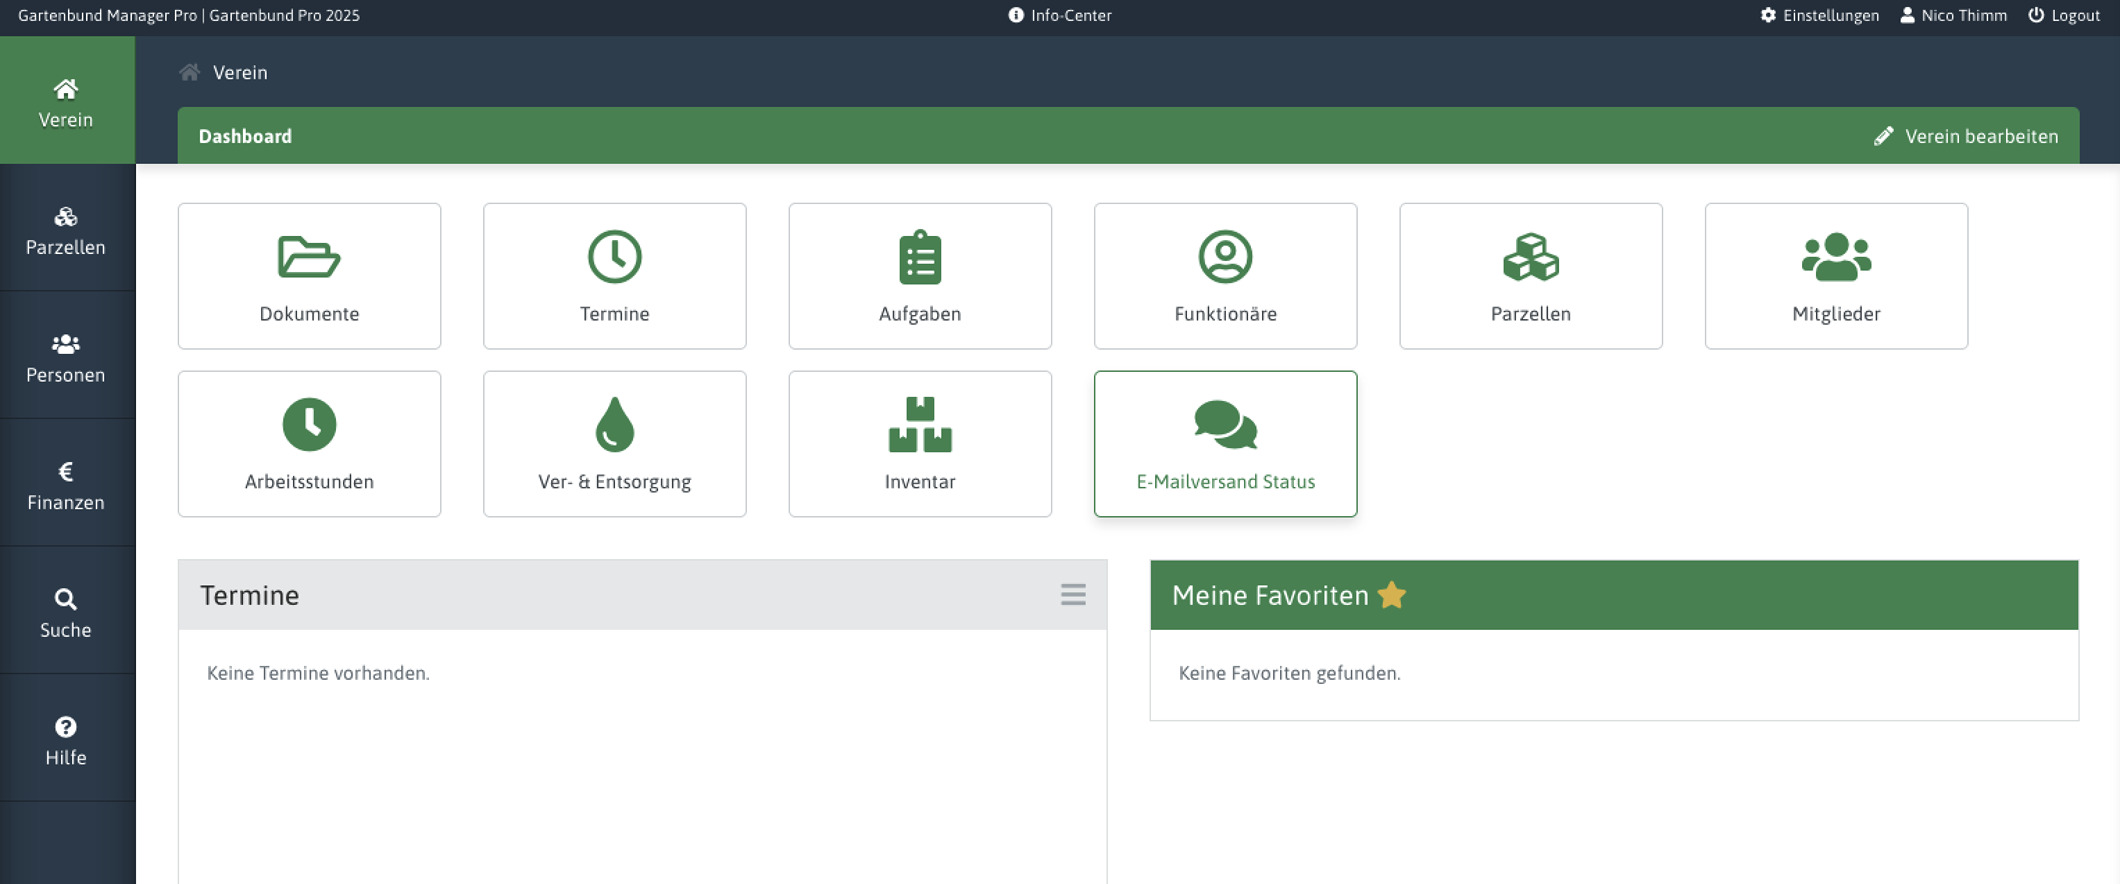
Task: Open the Ver- & Entsorgung water drop tile
Action: click(614, 444)
